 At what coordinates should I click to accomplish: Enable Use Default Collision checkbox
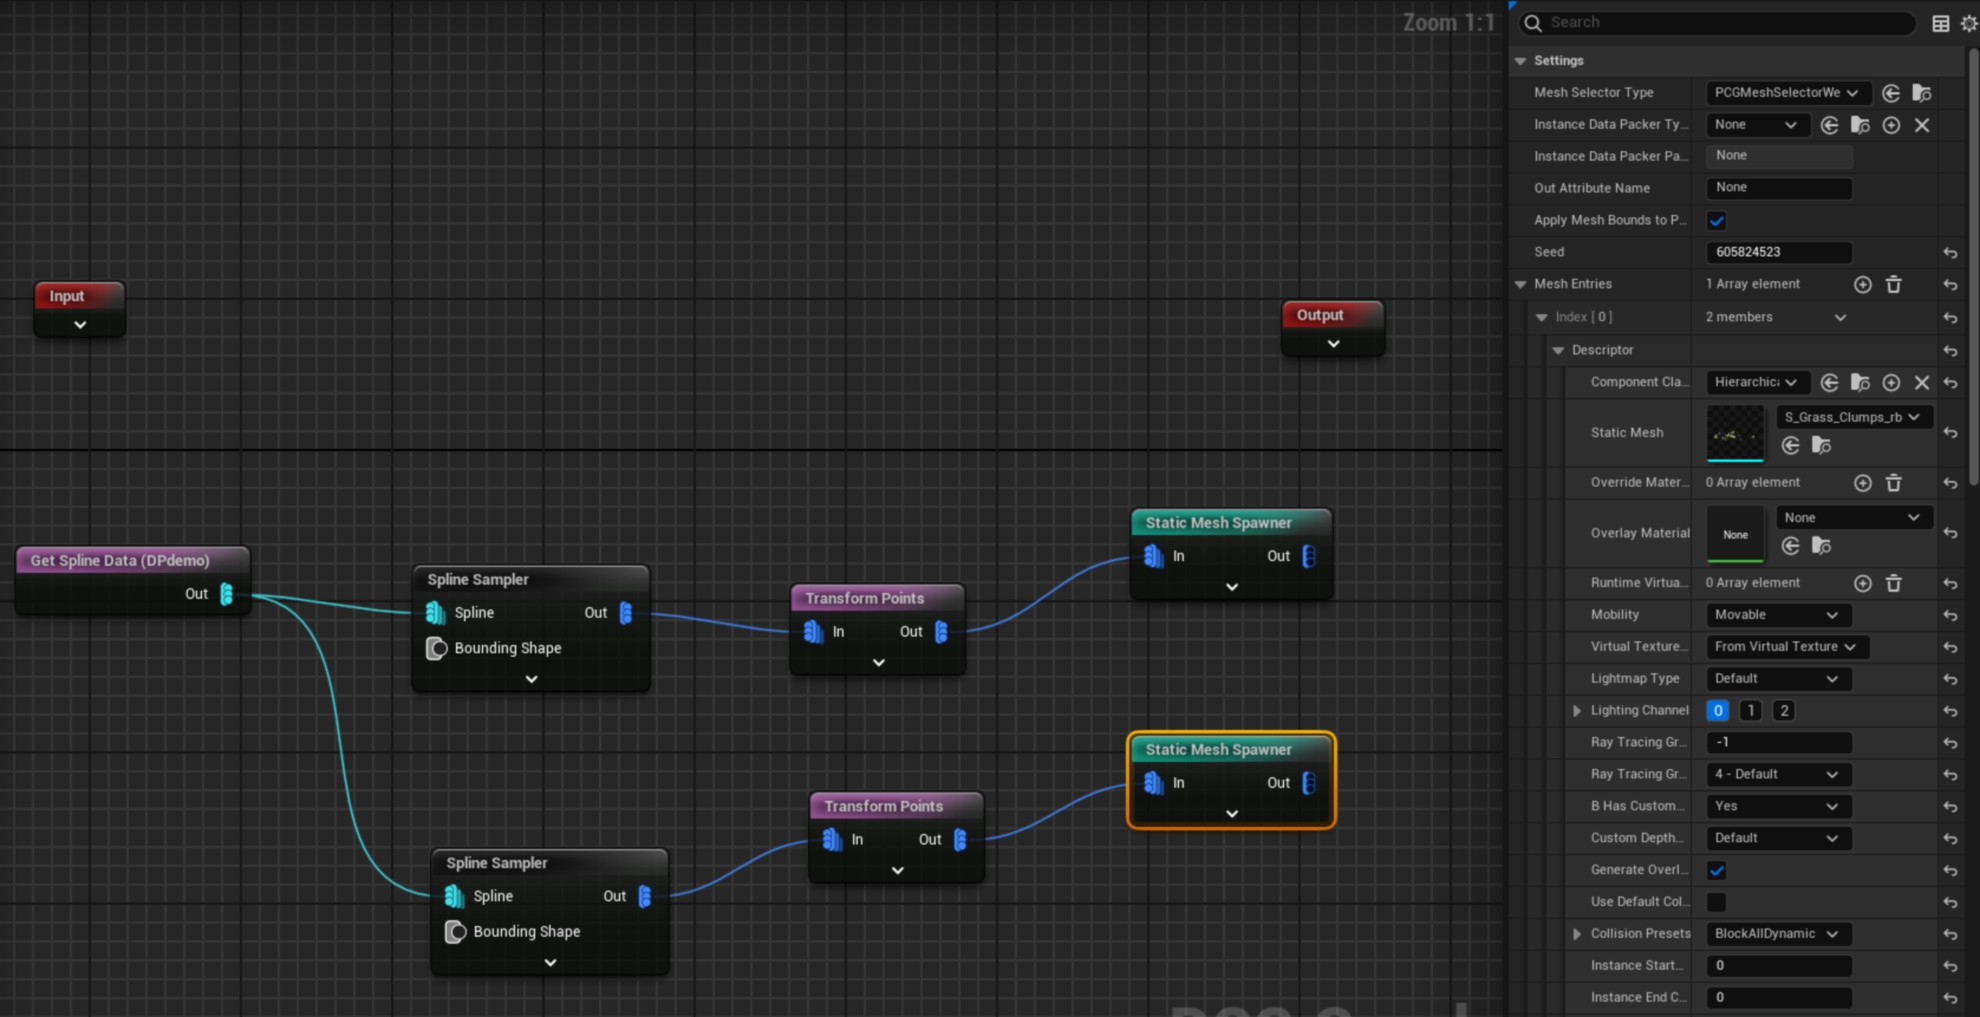(1717, 902)
